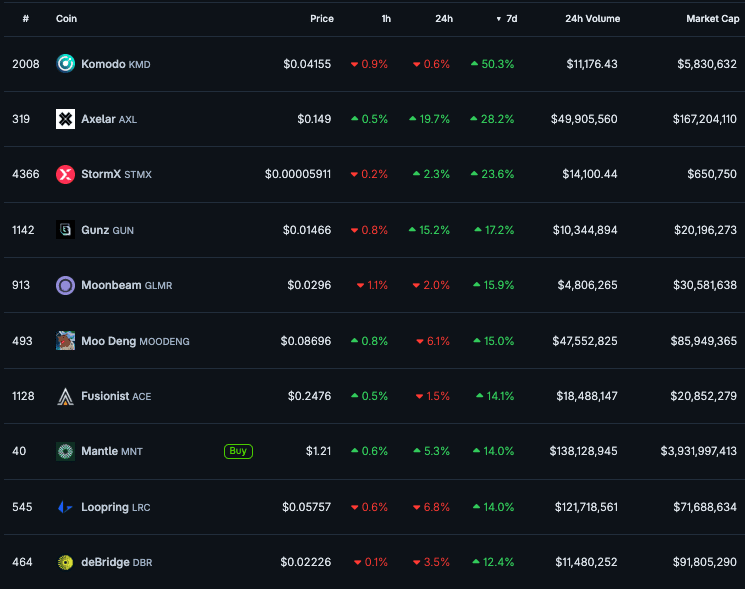Click the Loopring logo icon

point(65,507)
